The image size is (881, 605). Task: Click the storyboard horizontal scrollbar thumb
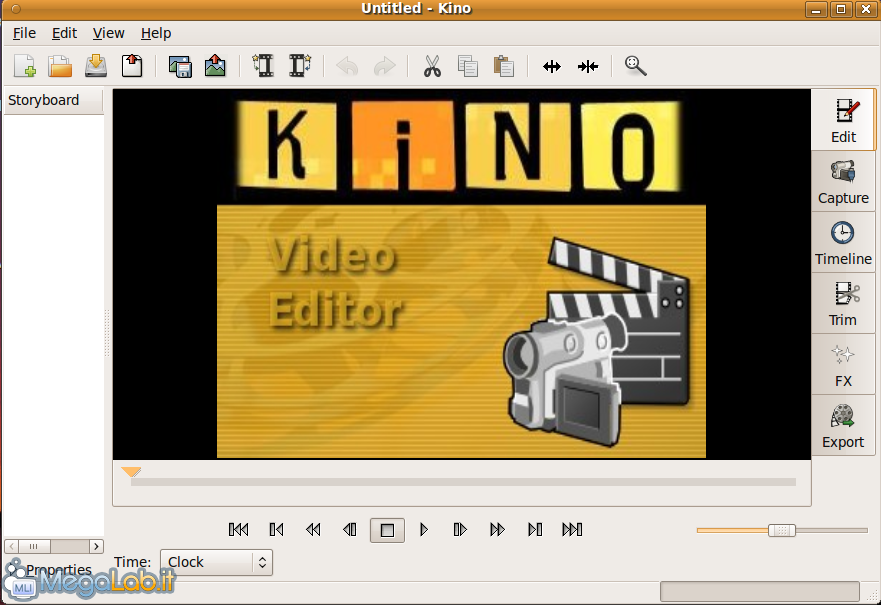pos(34,546)
